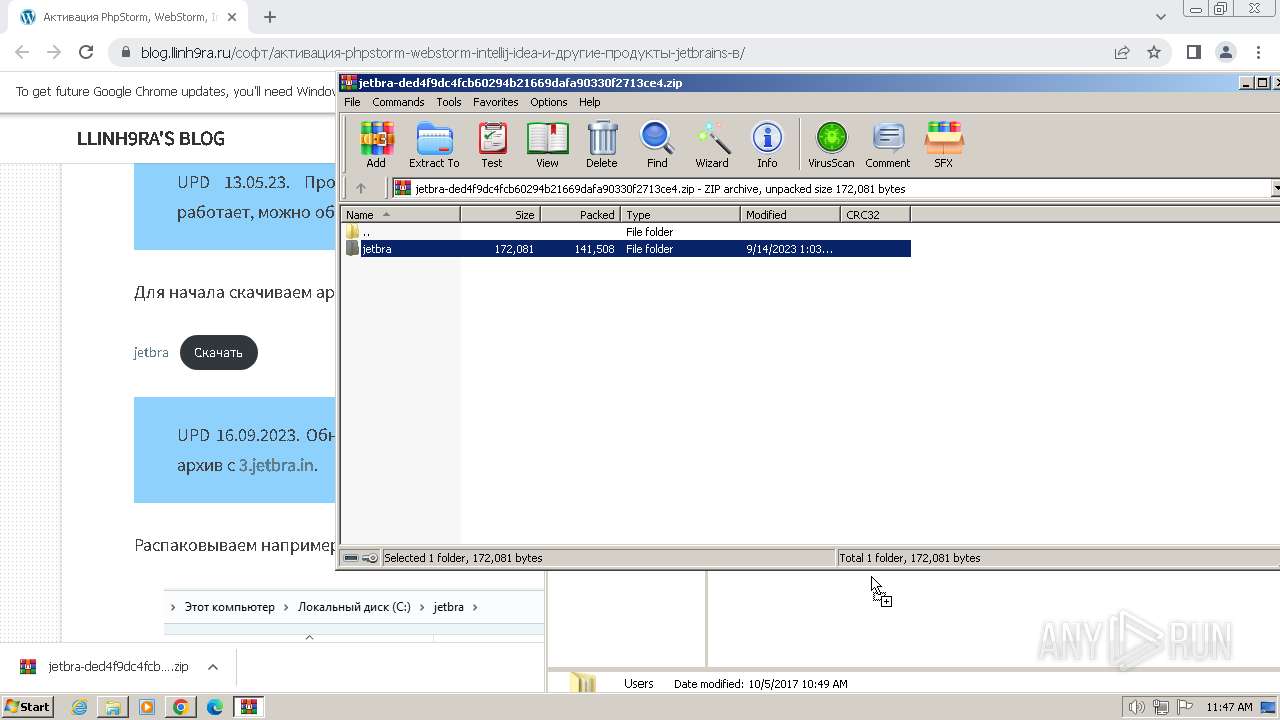Click the taskbar clock showing 11:47 AM

click(x=1229, y=707)
